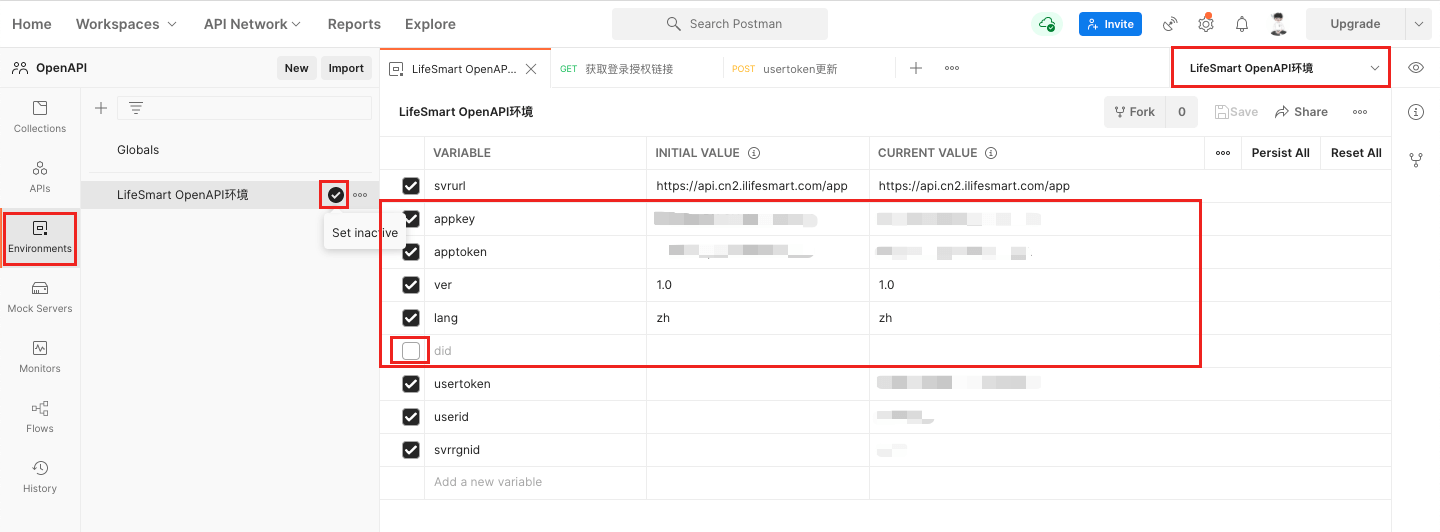Open Reports page

(354, 24)
